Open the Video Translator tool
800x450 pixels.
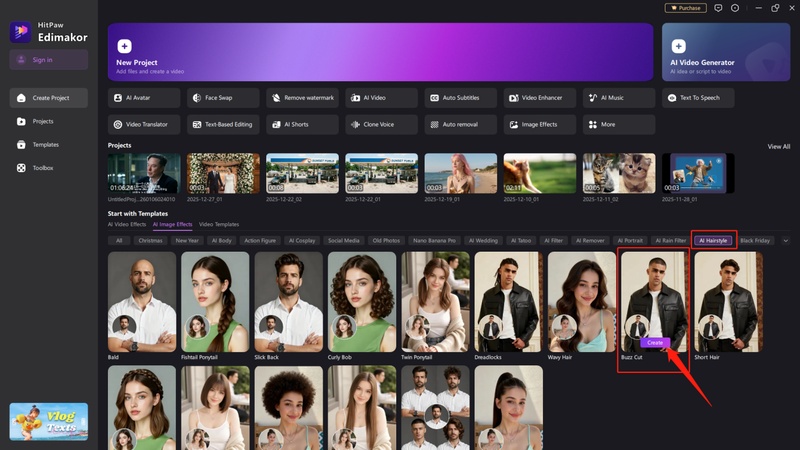[143, 124]
